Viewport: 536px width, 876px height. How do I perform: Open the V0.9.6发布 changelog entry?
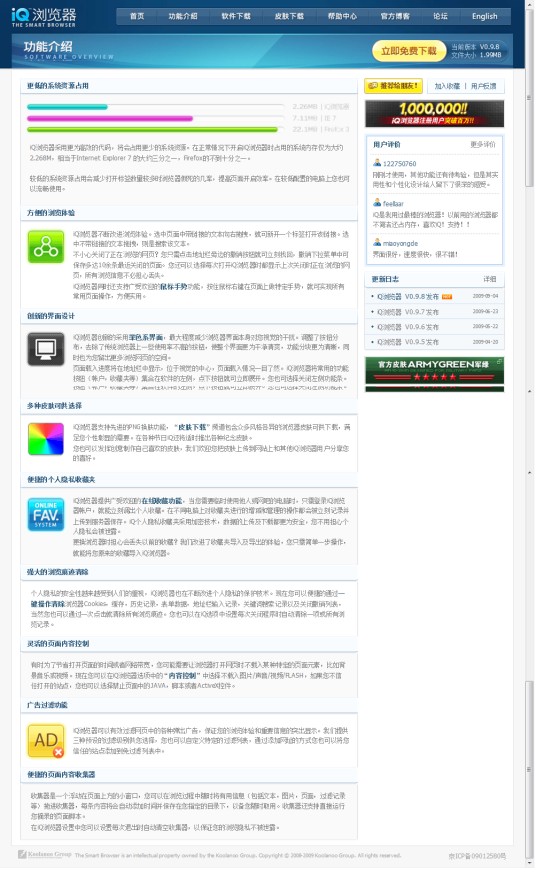point(407,327)
